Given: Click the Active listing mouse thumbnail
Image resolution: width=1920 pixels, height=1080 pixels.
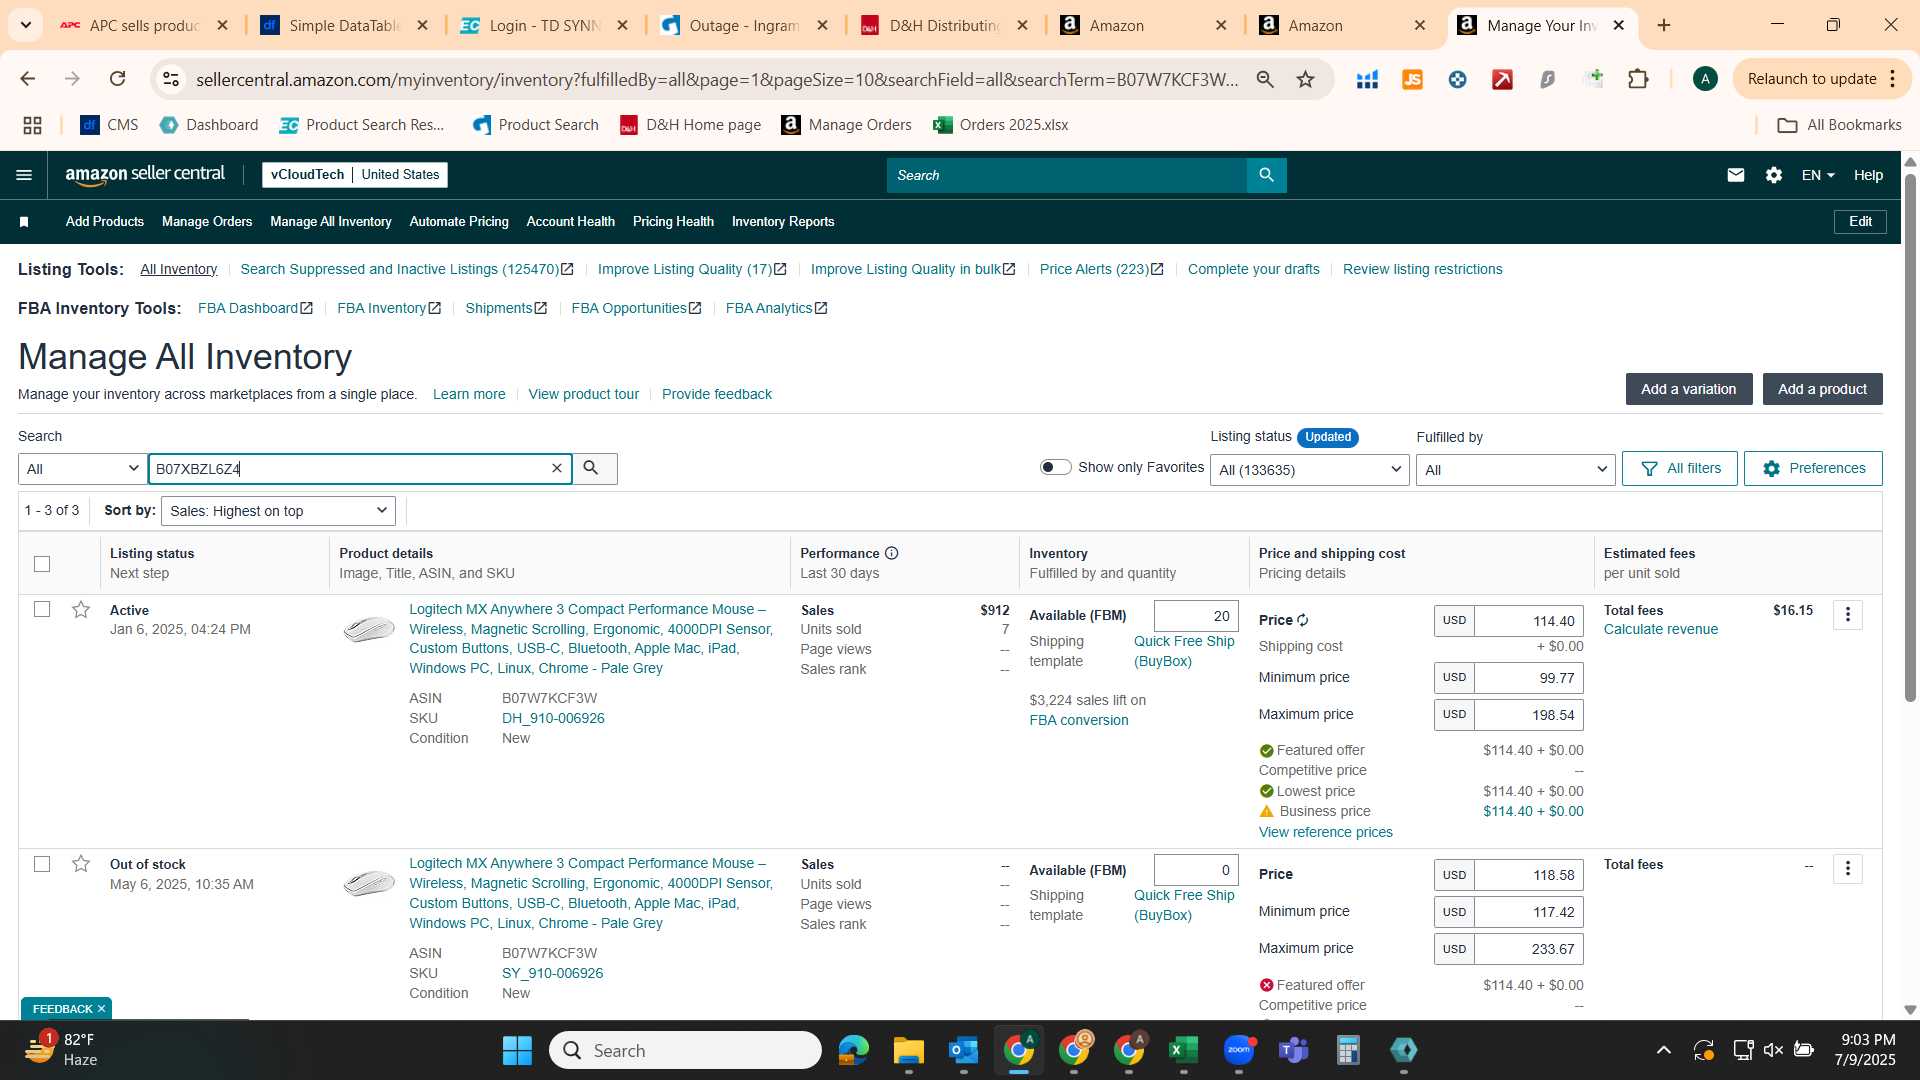Looking at the screenshot, I should point(369,629).
